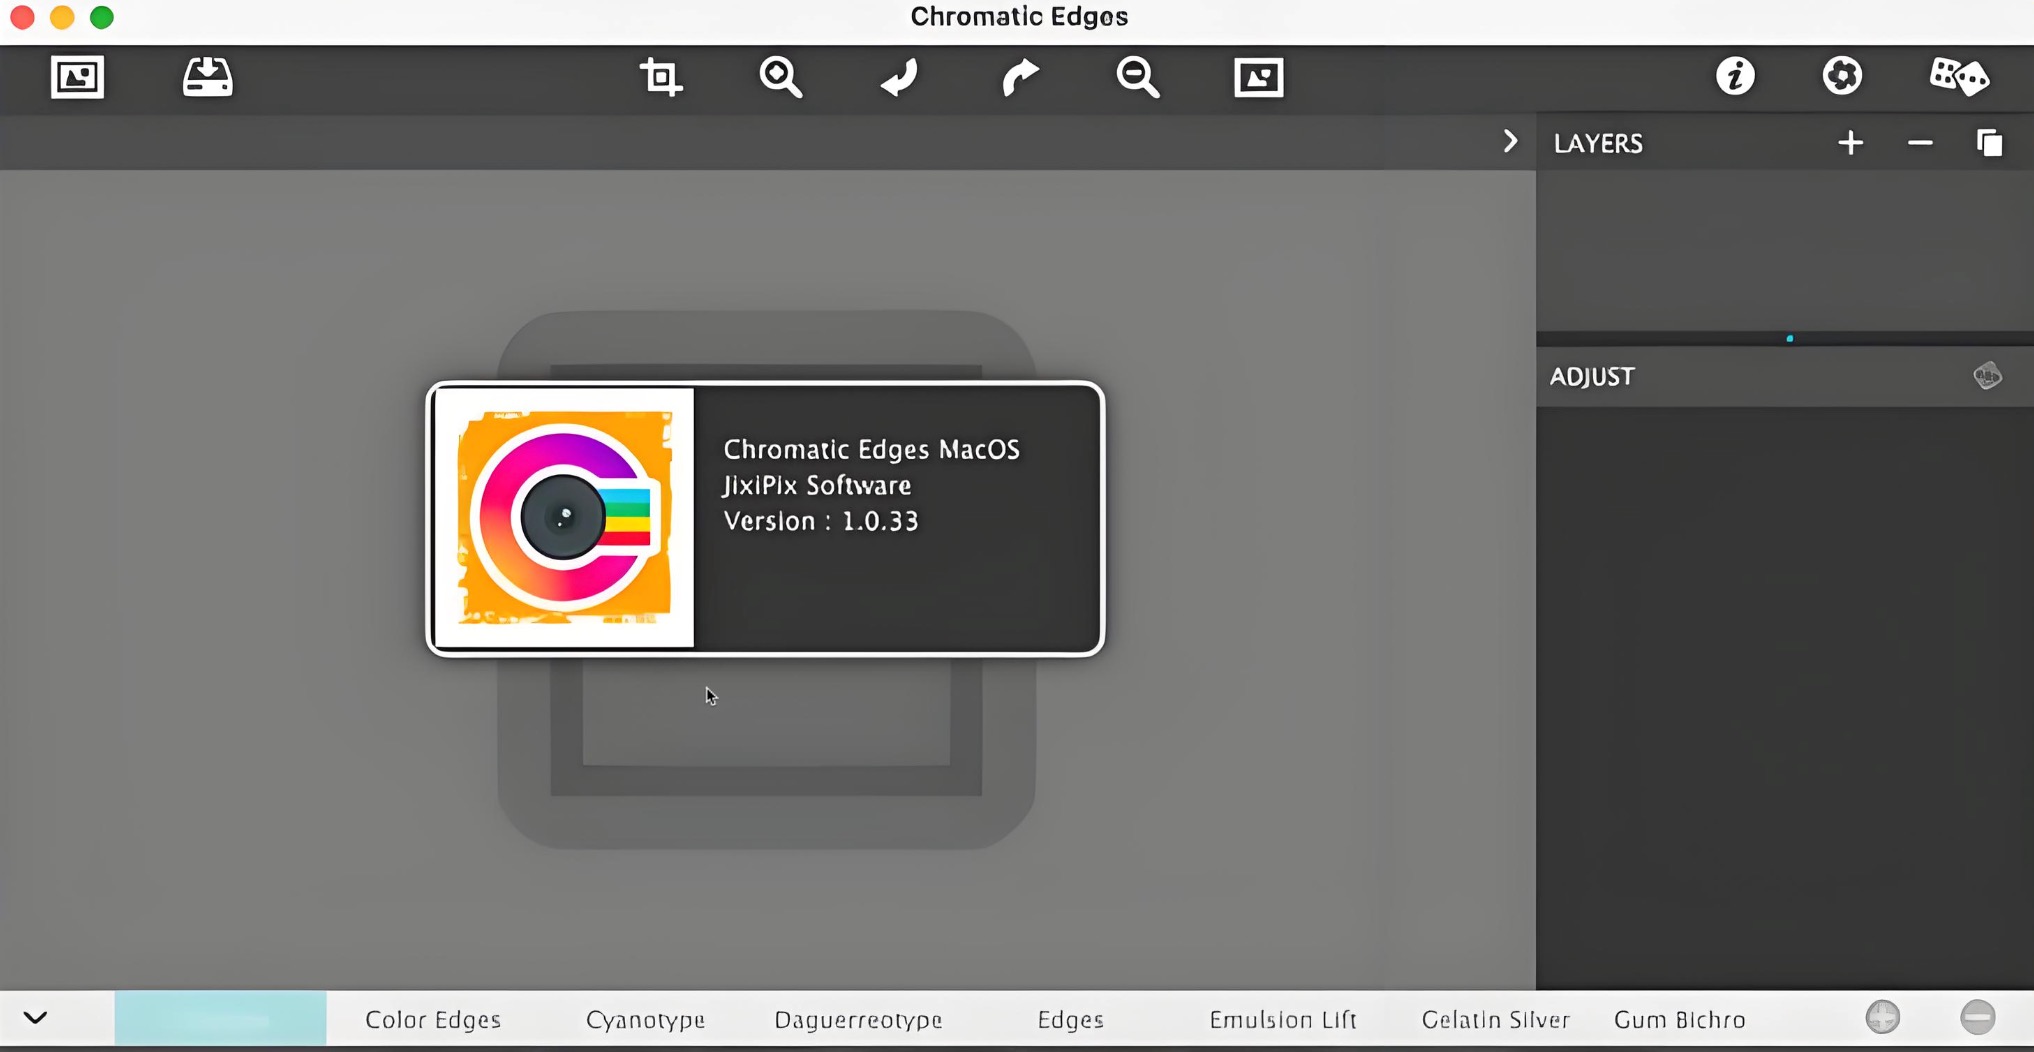Collapse the presets bar chevron
This screenshot has height=1052, width=2034.
pyautogui.click(x=36, y=1018)
